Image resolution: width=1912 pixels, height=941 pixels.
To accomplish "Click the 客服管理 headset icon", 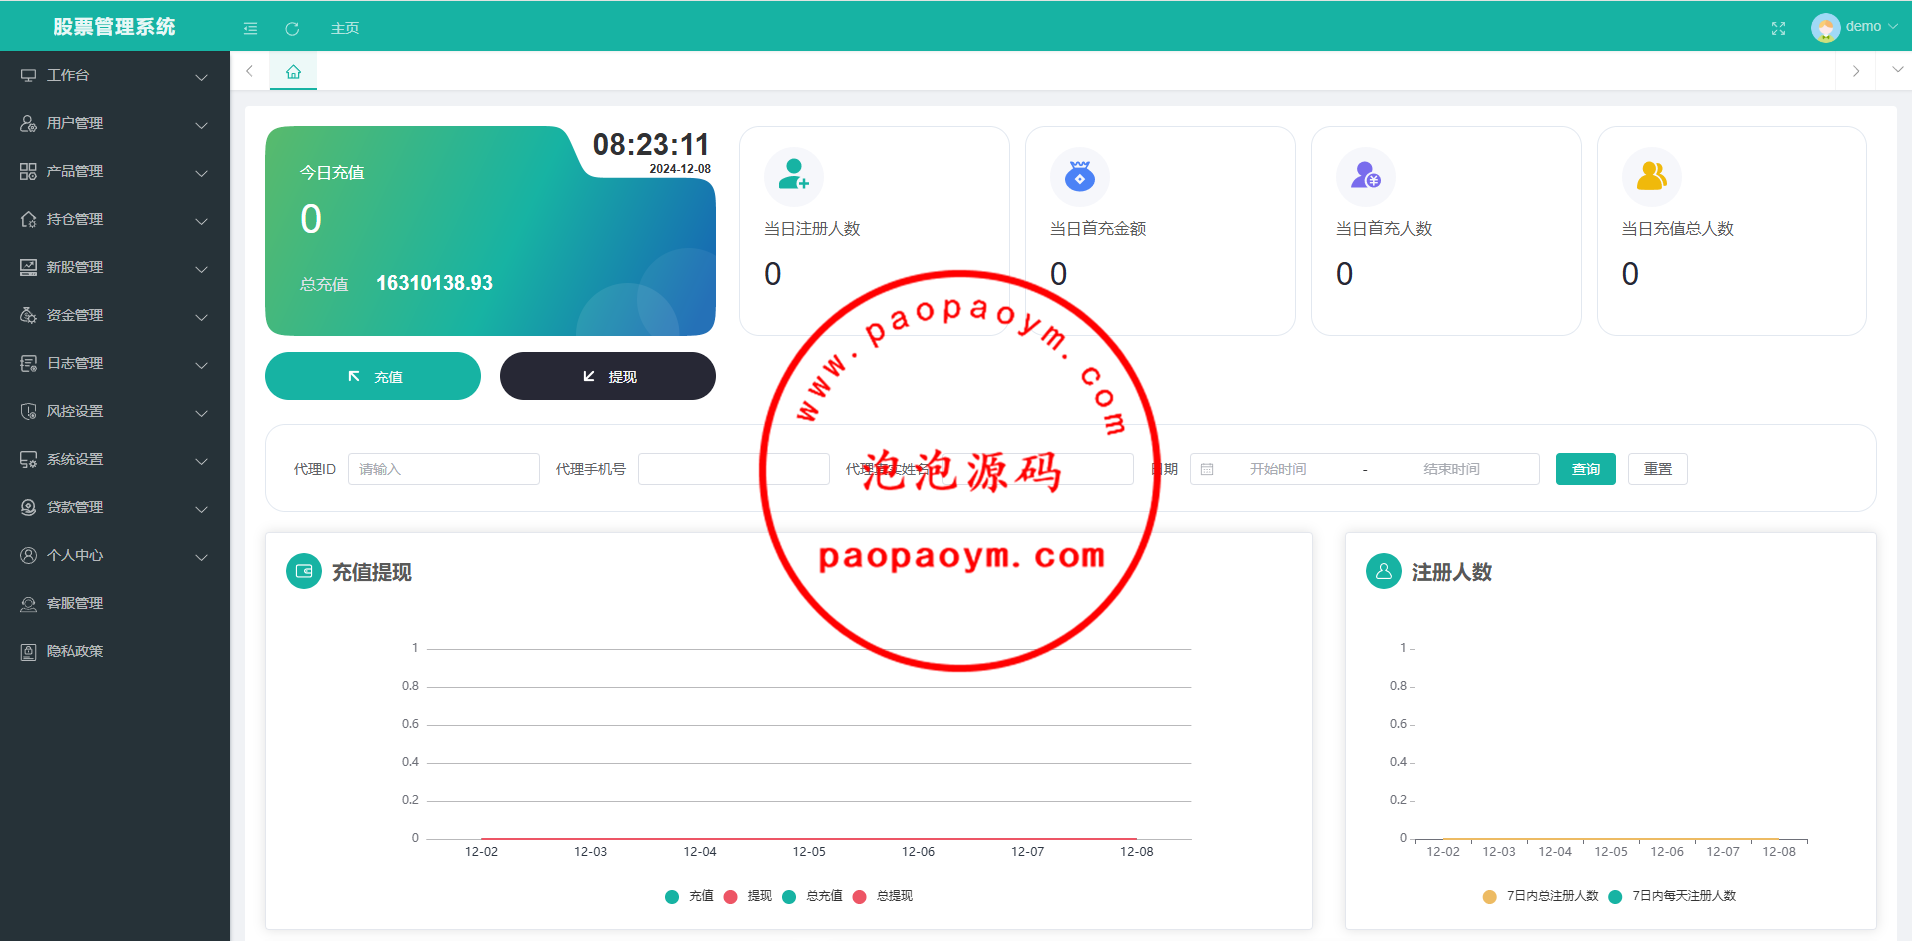I will [28, 603].
